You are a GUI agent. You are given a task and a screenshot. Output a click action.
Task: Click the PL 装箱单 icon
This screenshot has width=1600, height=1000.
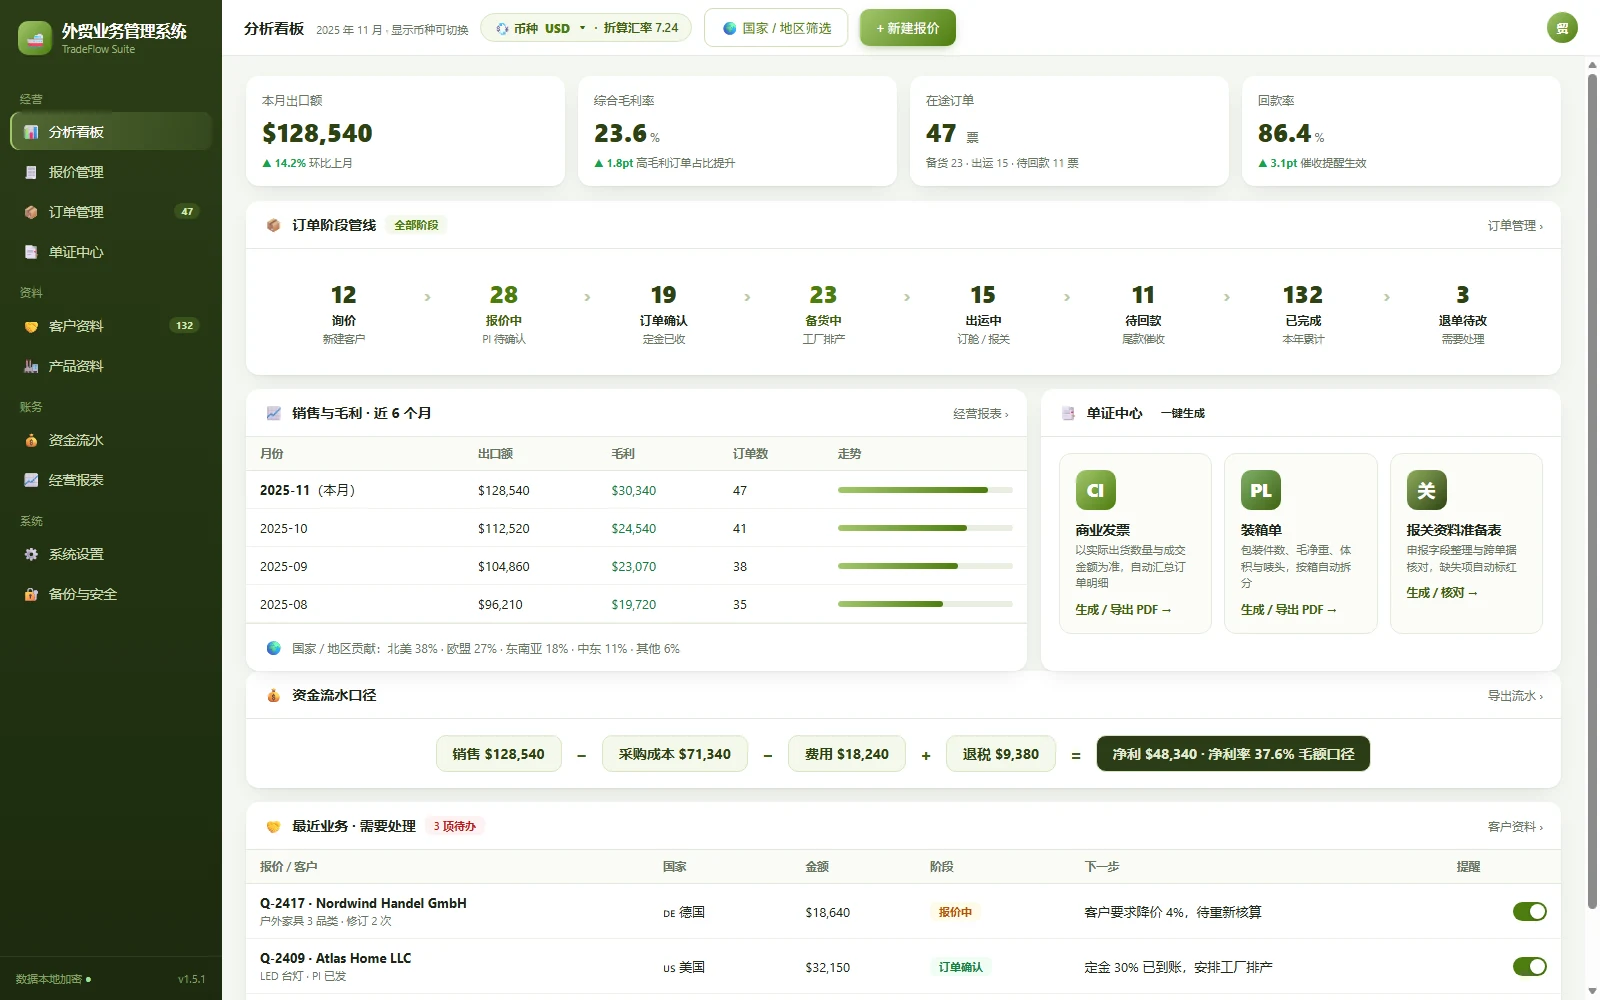[1261, 490]
